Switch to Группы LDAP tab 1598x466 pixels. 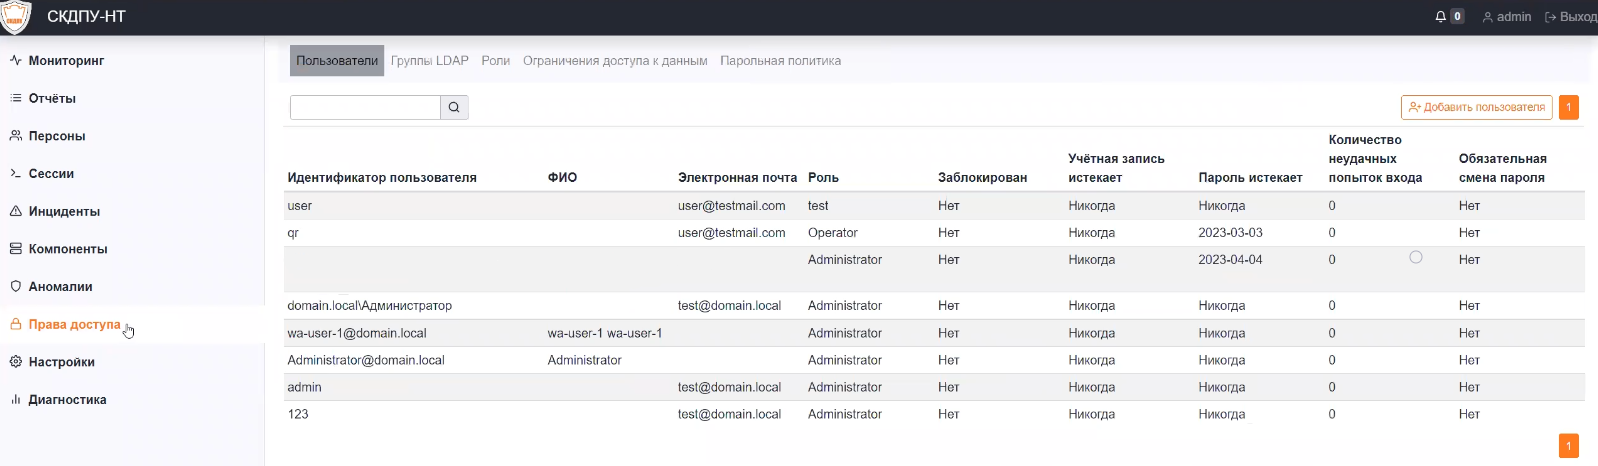coord(430,61)
